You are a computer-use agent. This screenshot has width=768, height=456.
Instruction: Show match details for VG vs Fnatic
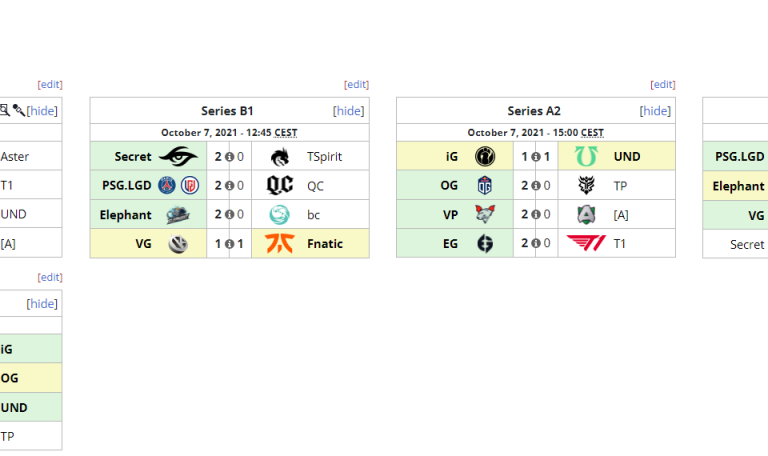(x=229, y=244)
